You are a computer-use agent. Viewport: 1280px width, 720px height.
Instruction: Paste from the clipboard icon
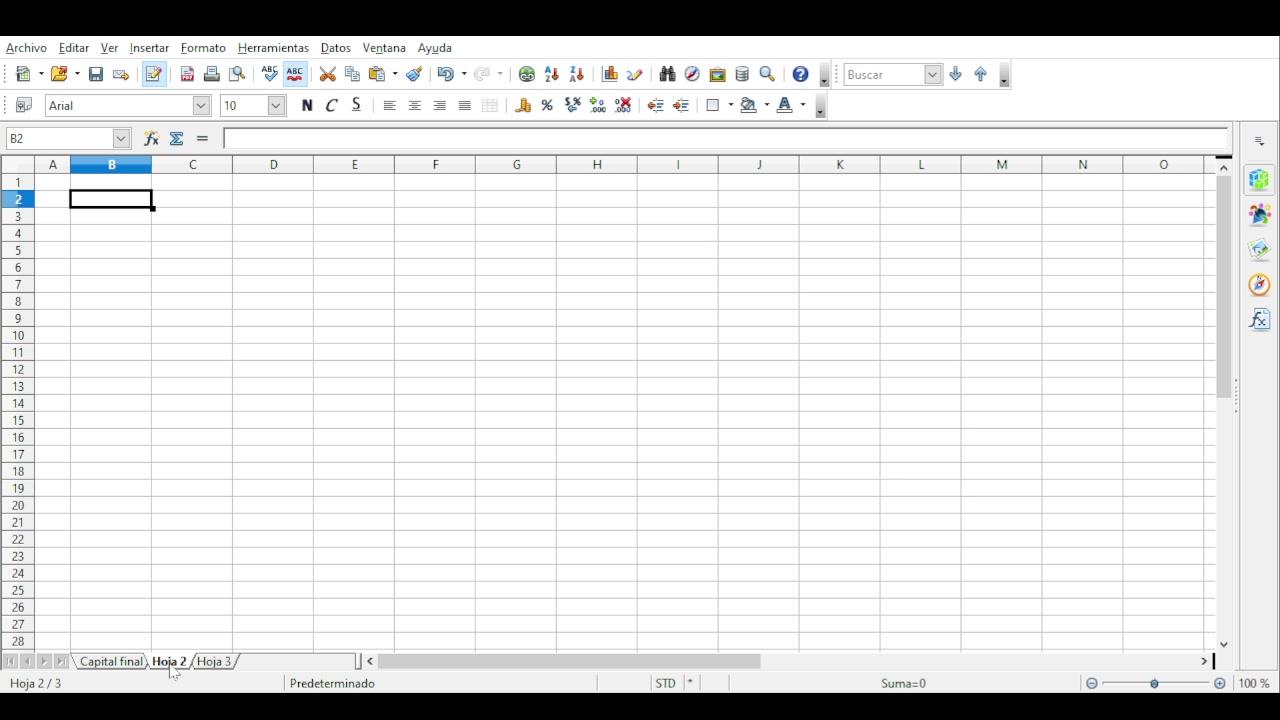point(377,74)
